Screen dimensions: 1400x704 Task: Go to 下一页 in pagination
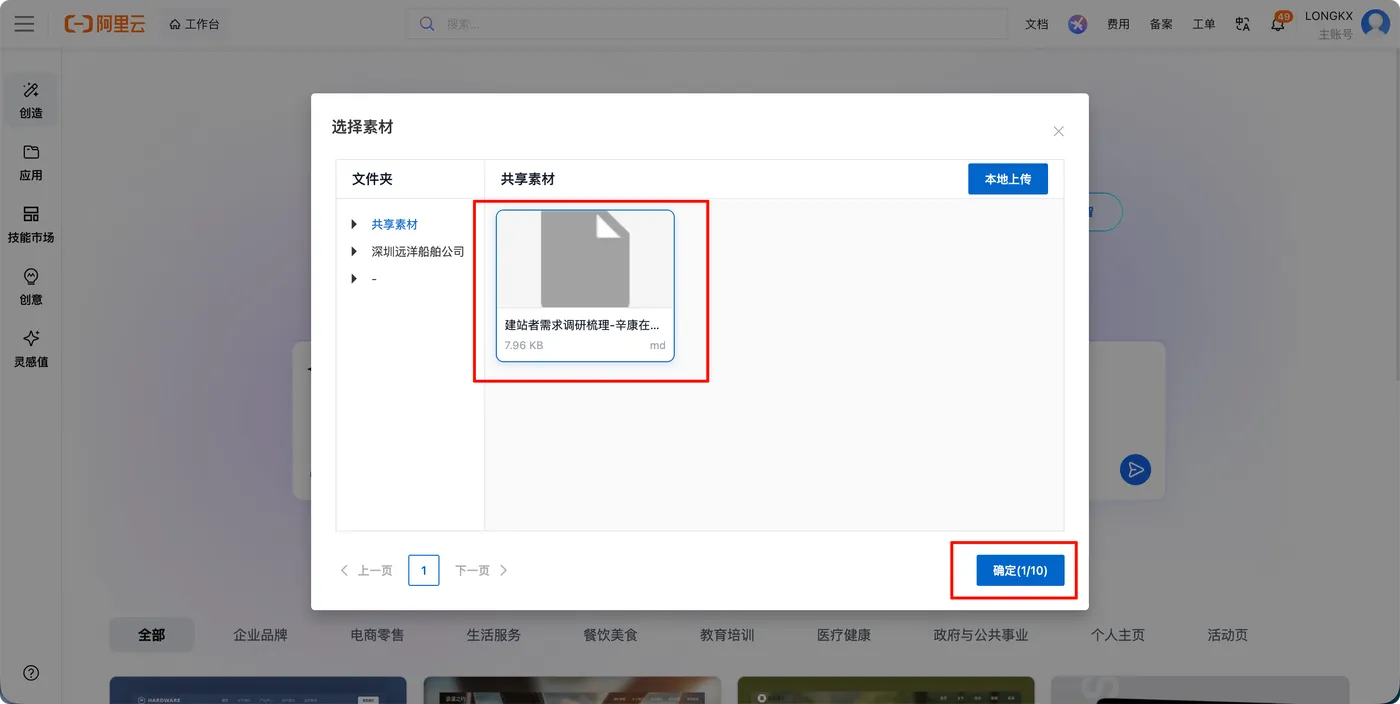481,570
